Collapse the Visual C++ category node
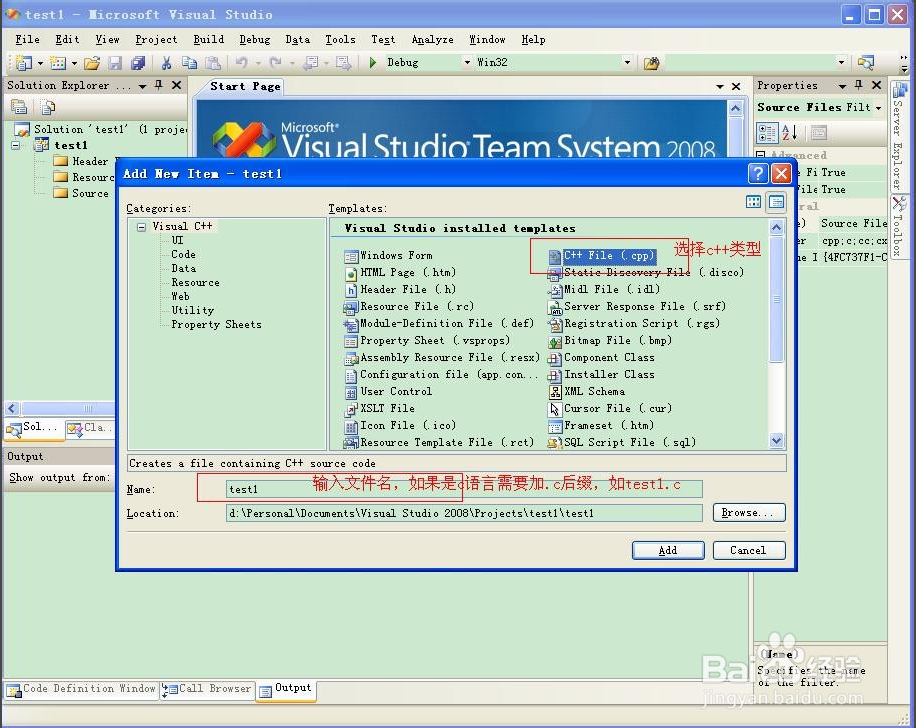This screenshot has height=728, width=916. (141, 227)
